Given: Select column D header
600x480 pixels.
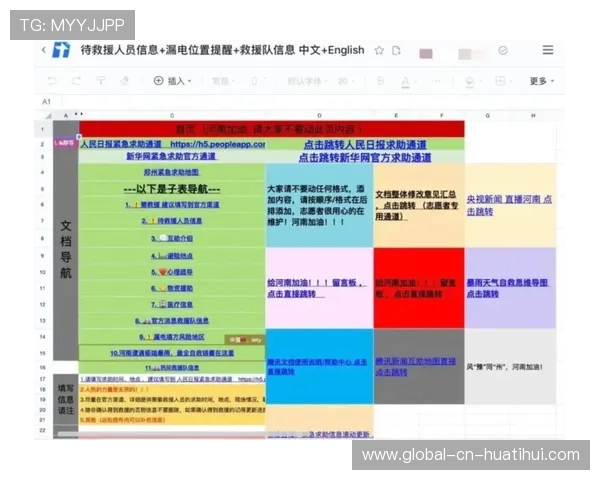Looking at the screenshot, I should point(319,116).
